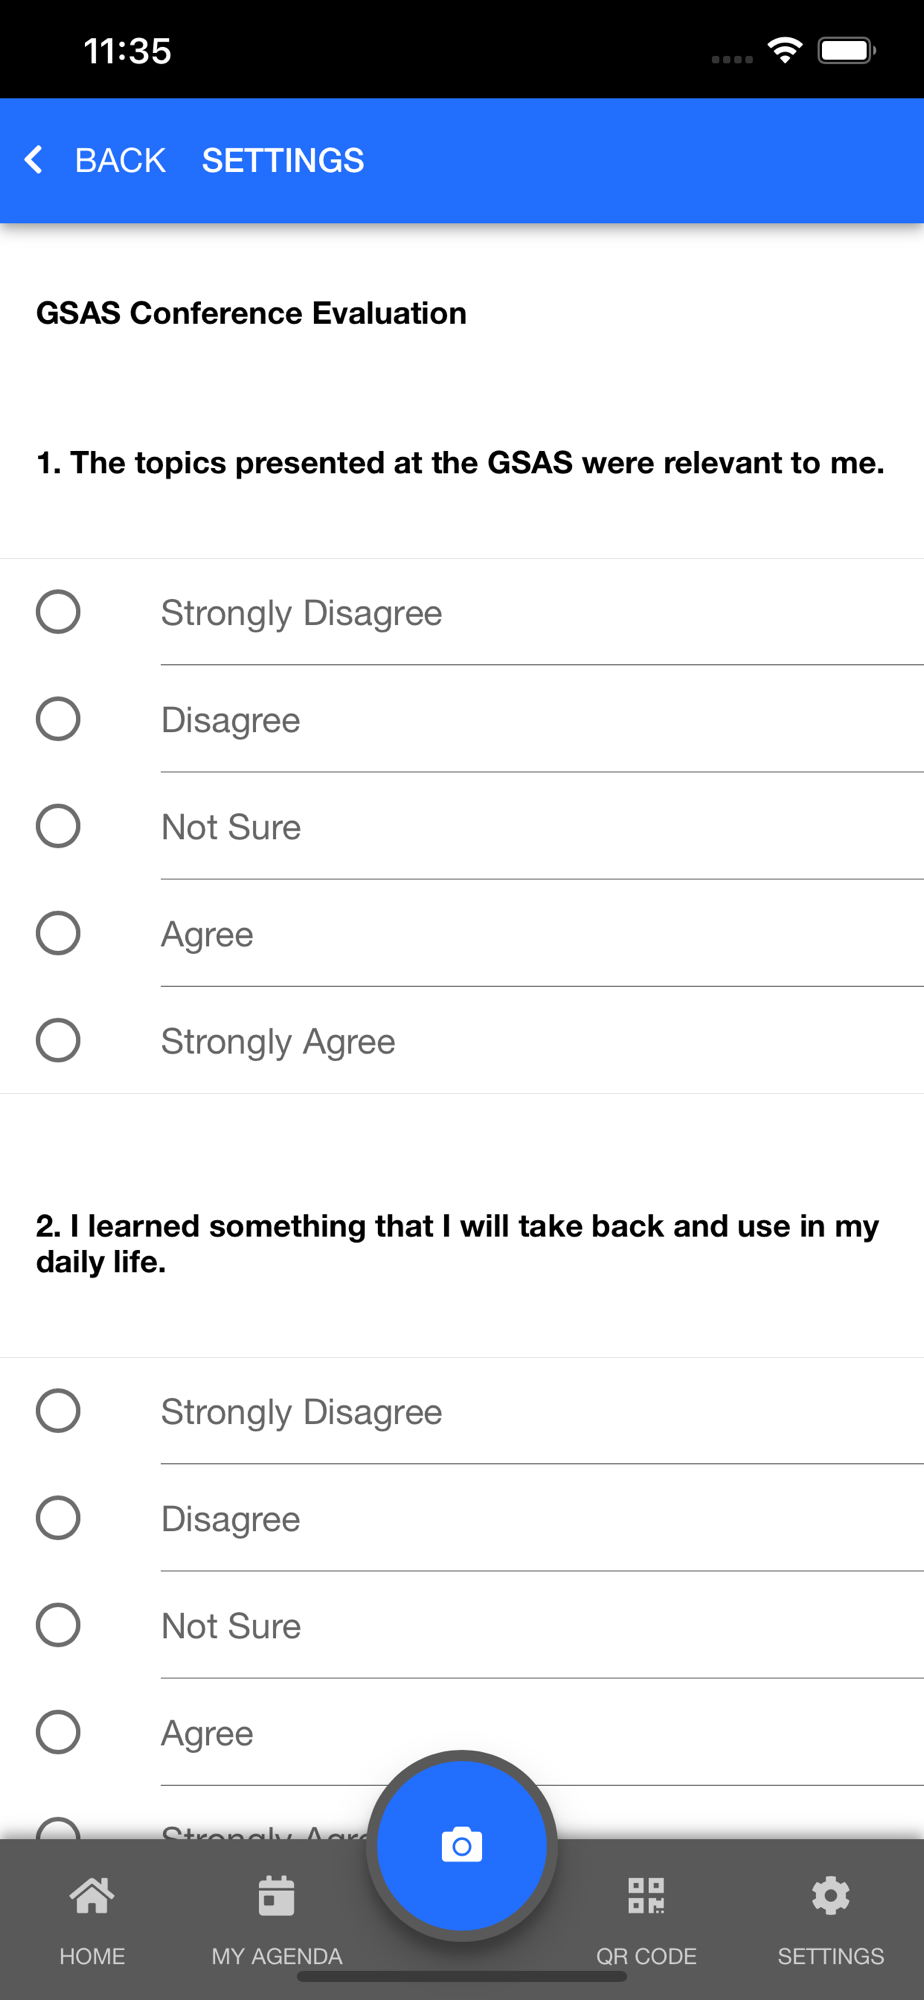The image size is (924, 2000).
Task: Tap the Disagree label under question 1
Action: (x=230, y=720)
